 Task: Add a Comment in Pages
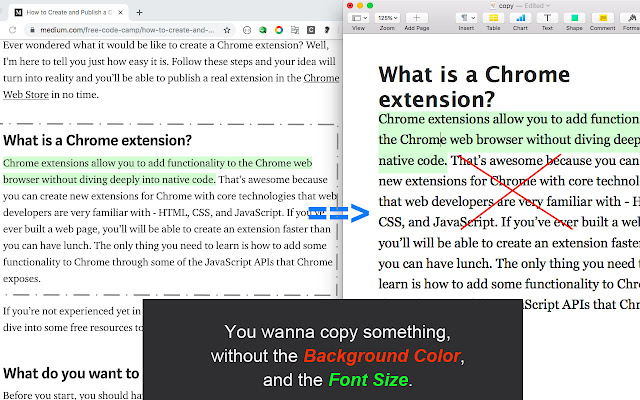tap(602, 18)
